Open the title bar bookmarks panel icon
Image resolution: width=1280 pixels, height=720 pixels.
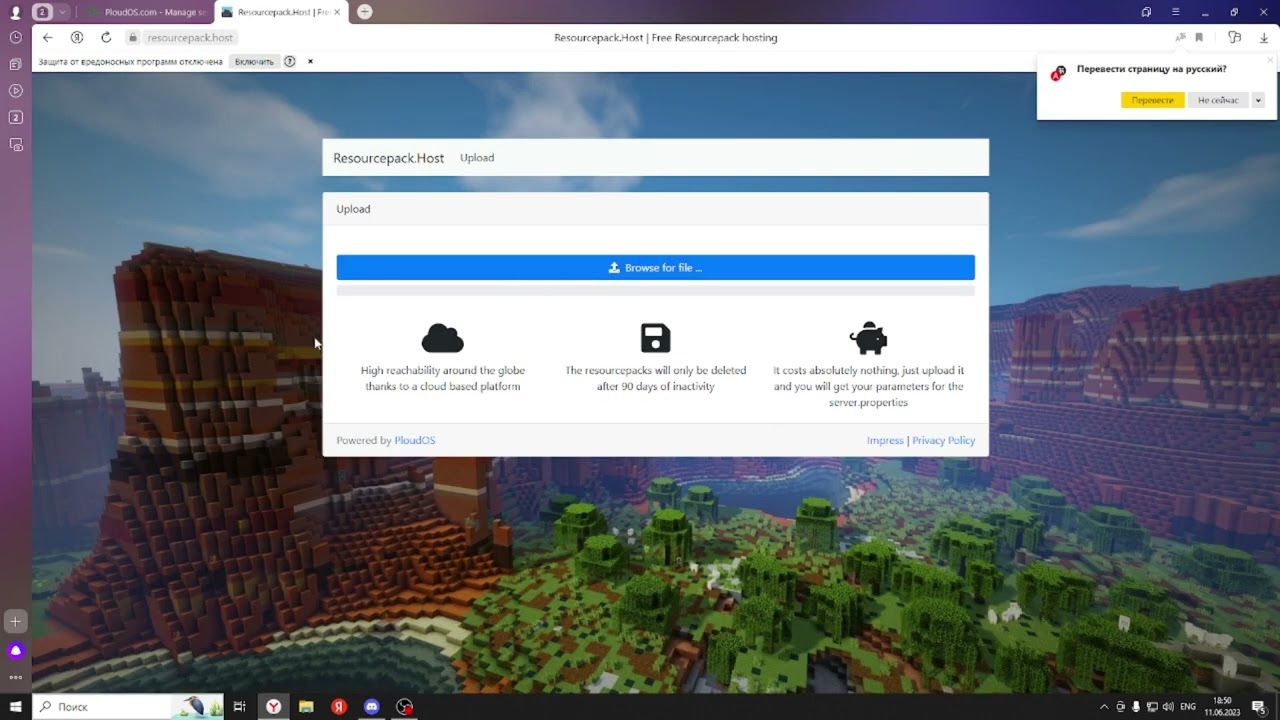coord(1146,12)
